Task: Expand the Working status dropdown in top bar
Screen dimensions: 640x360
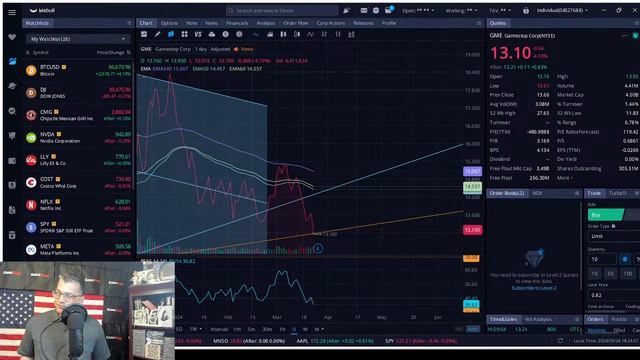Action: (461, 11)
